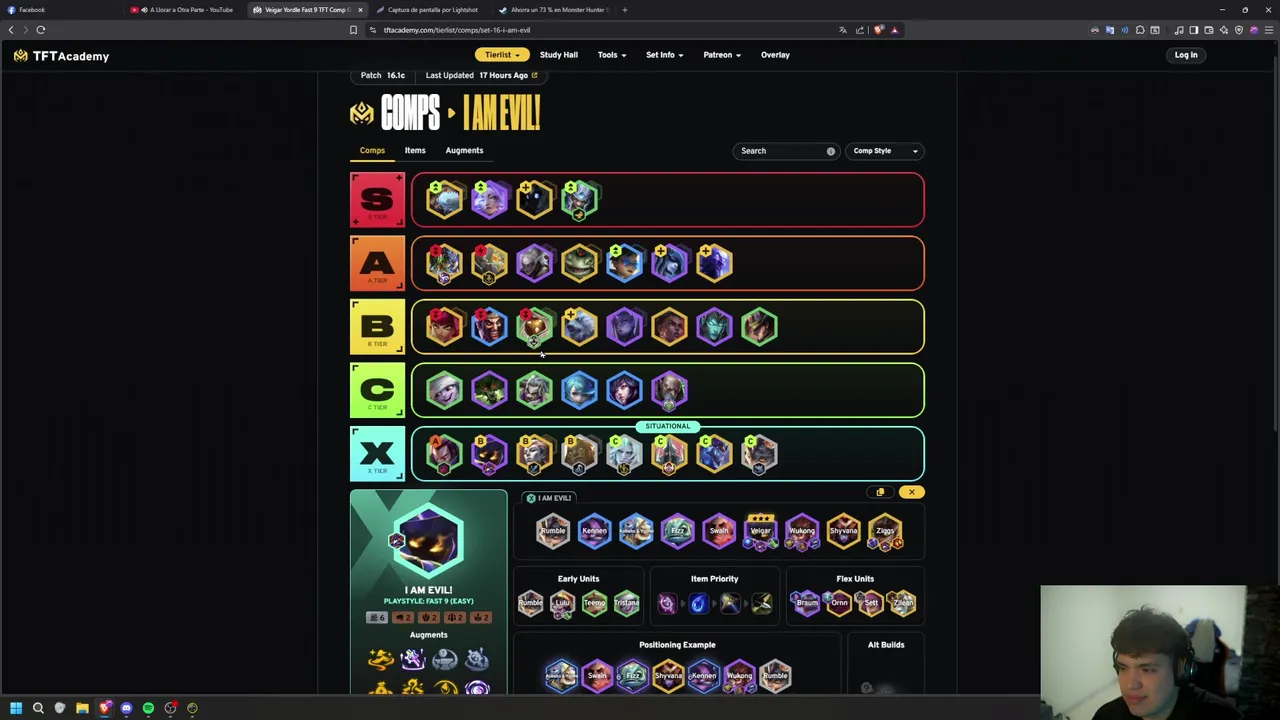
Task: Open the Overlay page
Action: pos(775,55)
